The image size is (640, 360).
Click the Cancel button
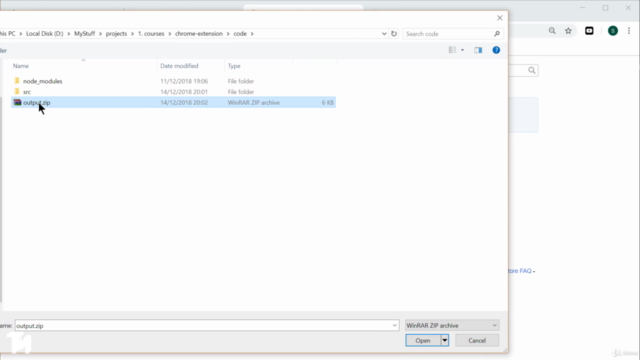point(477,340)
